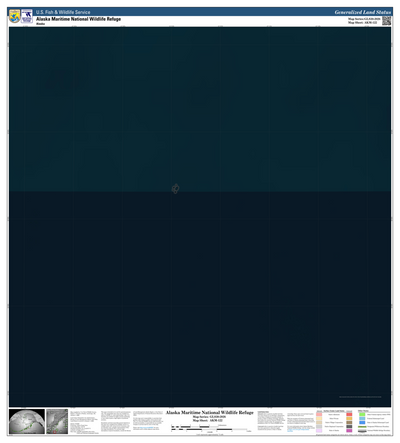The width and height of the screenshot is (400, 443).
Task: Select the magenta legend swatch
Action: coord(349,430)
